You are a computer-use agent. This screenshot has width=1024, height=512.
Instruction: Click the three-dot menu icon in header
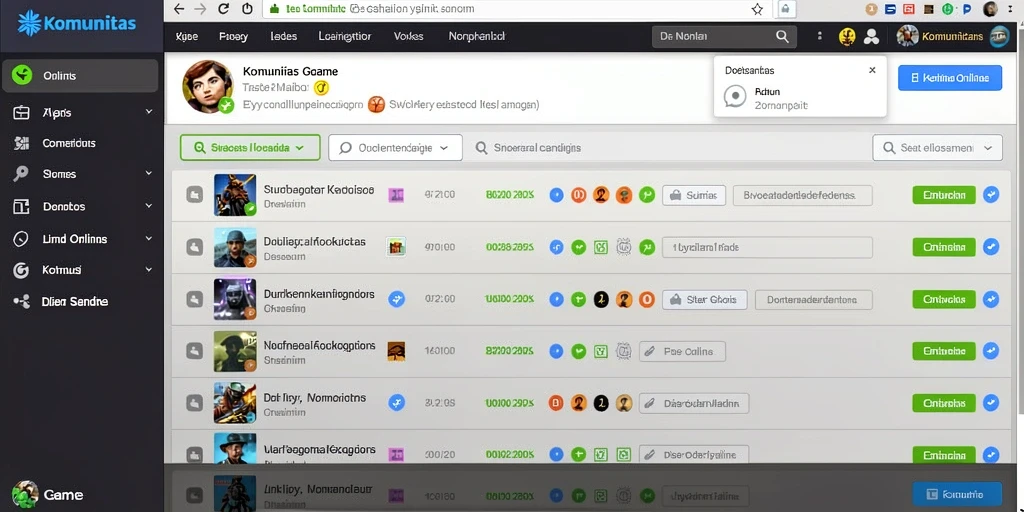pos(820,37)
